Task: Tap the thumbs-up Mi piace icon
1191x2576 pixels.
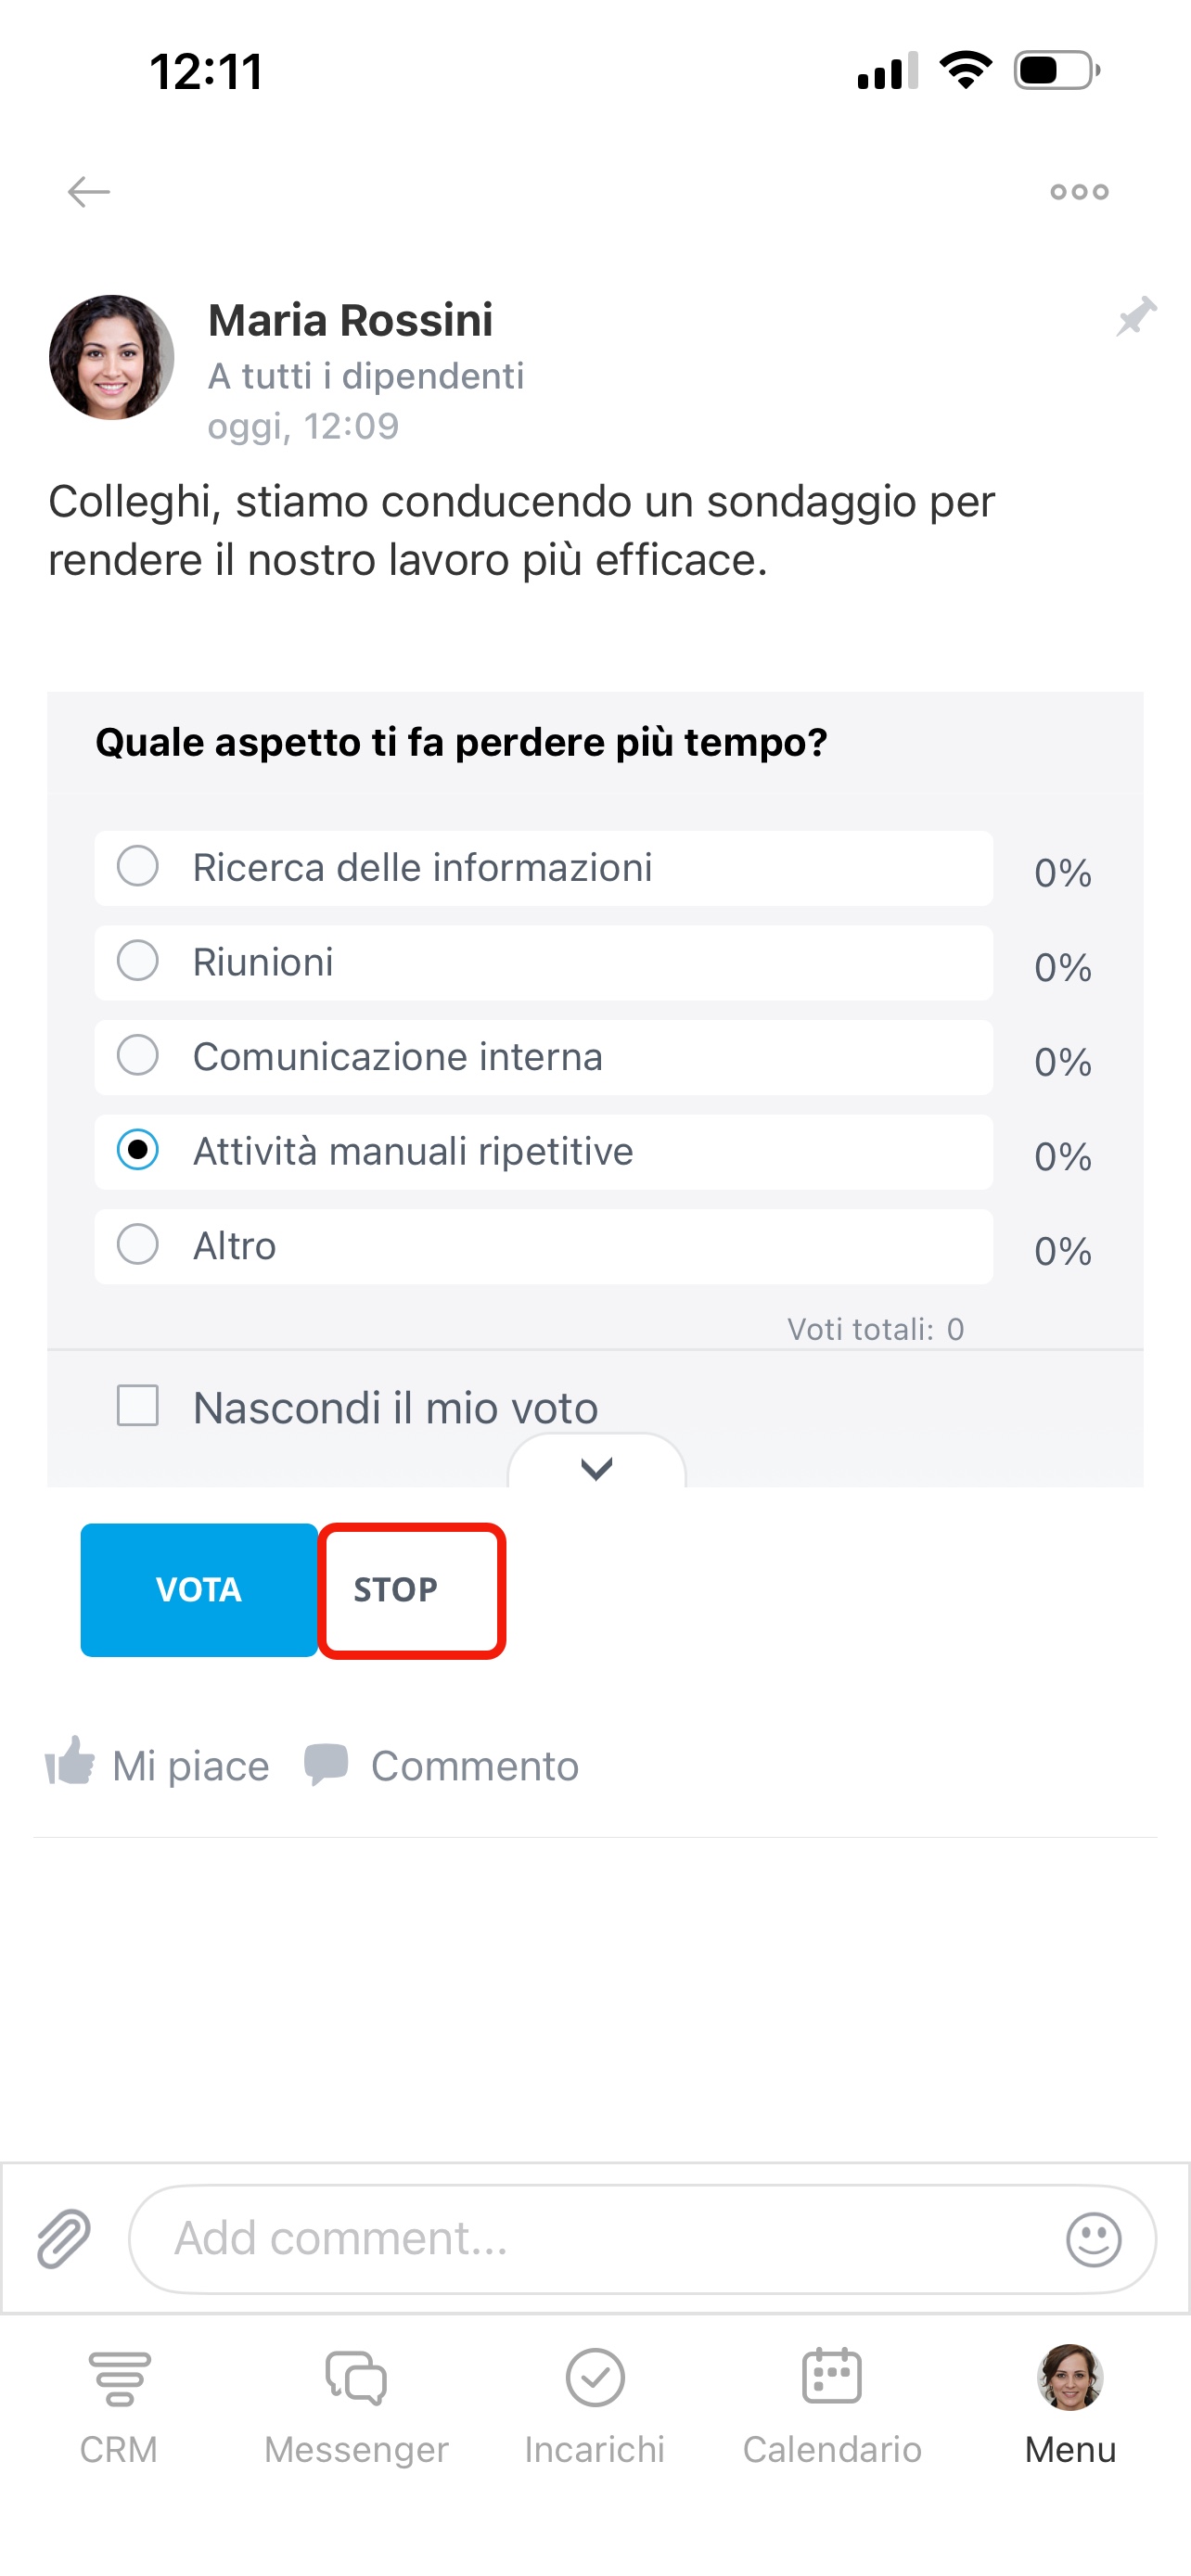Action: coord(70,1763)
